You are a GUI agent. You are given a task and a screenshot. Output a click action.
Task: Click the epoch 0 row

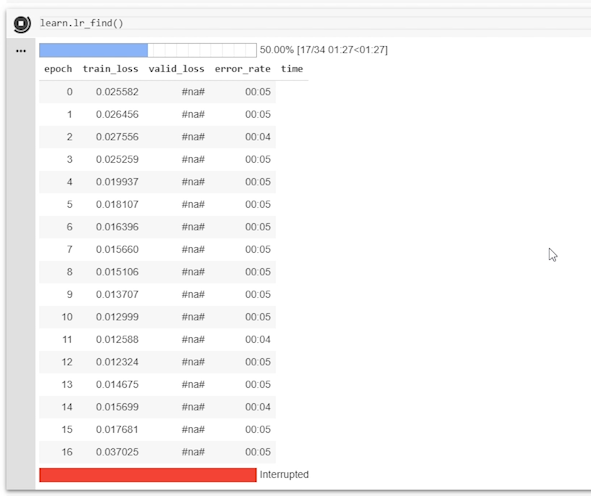[x=158, y=92]
